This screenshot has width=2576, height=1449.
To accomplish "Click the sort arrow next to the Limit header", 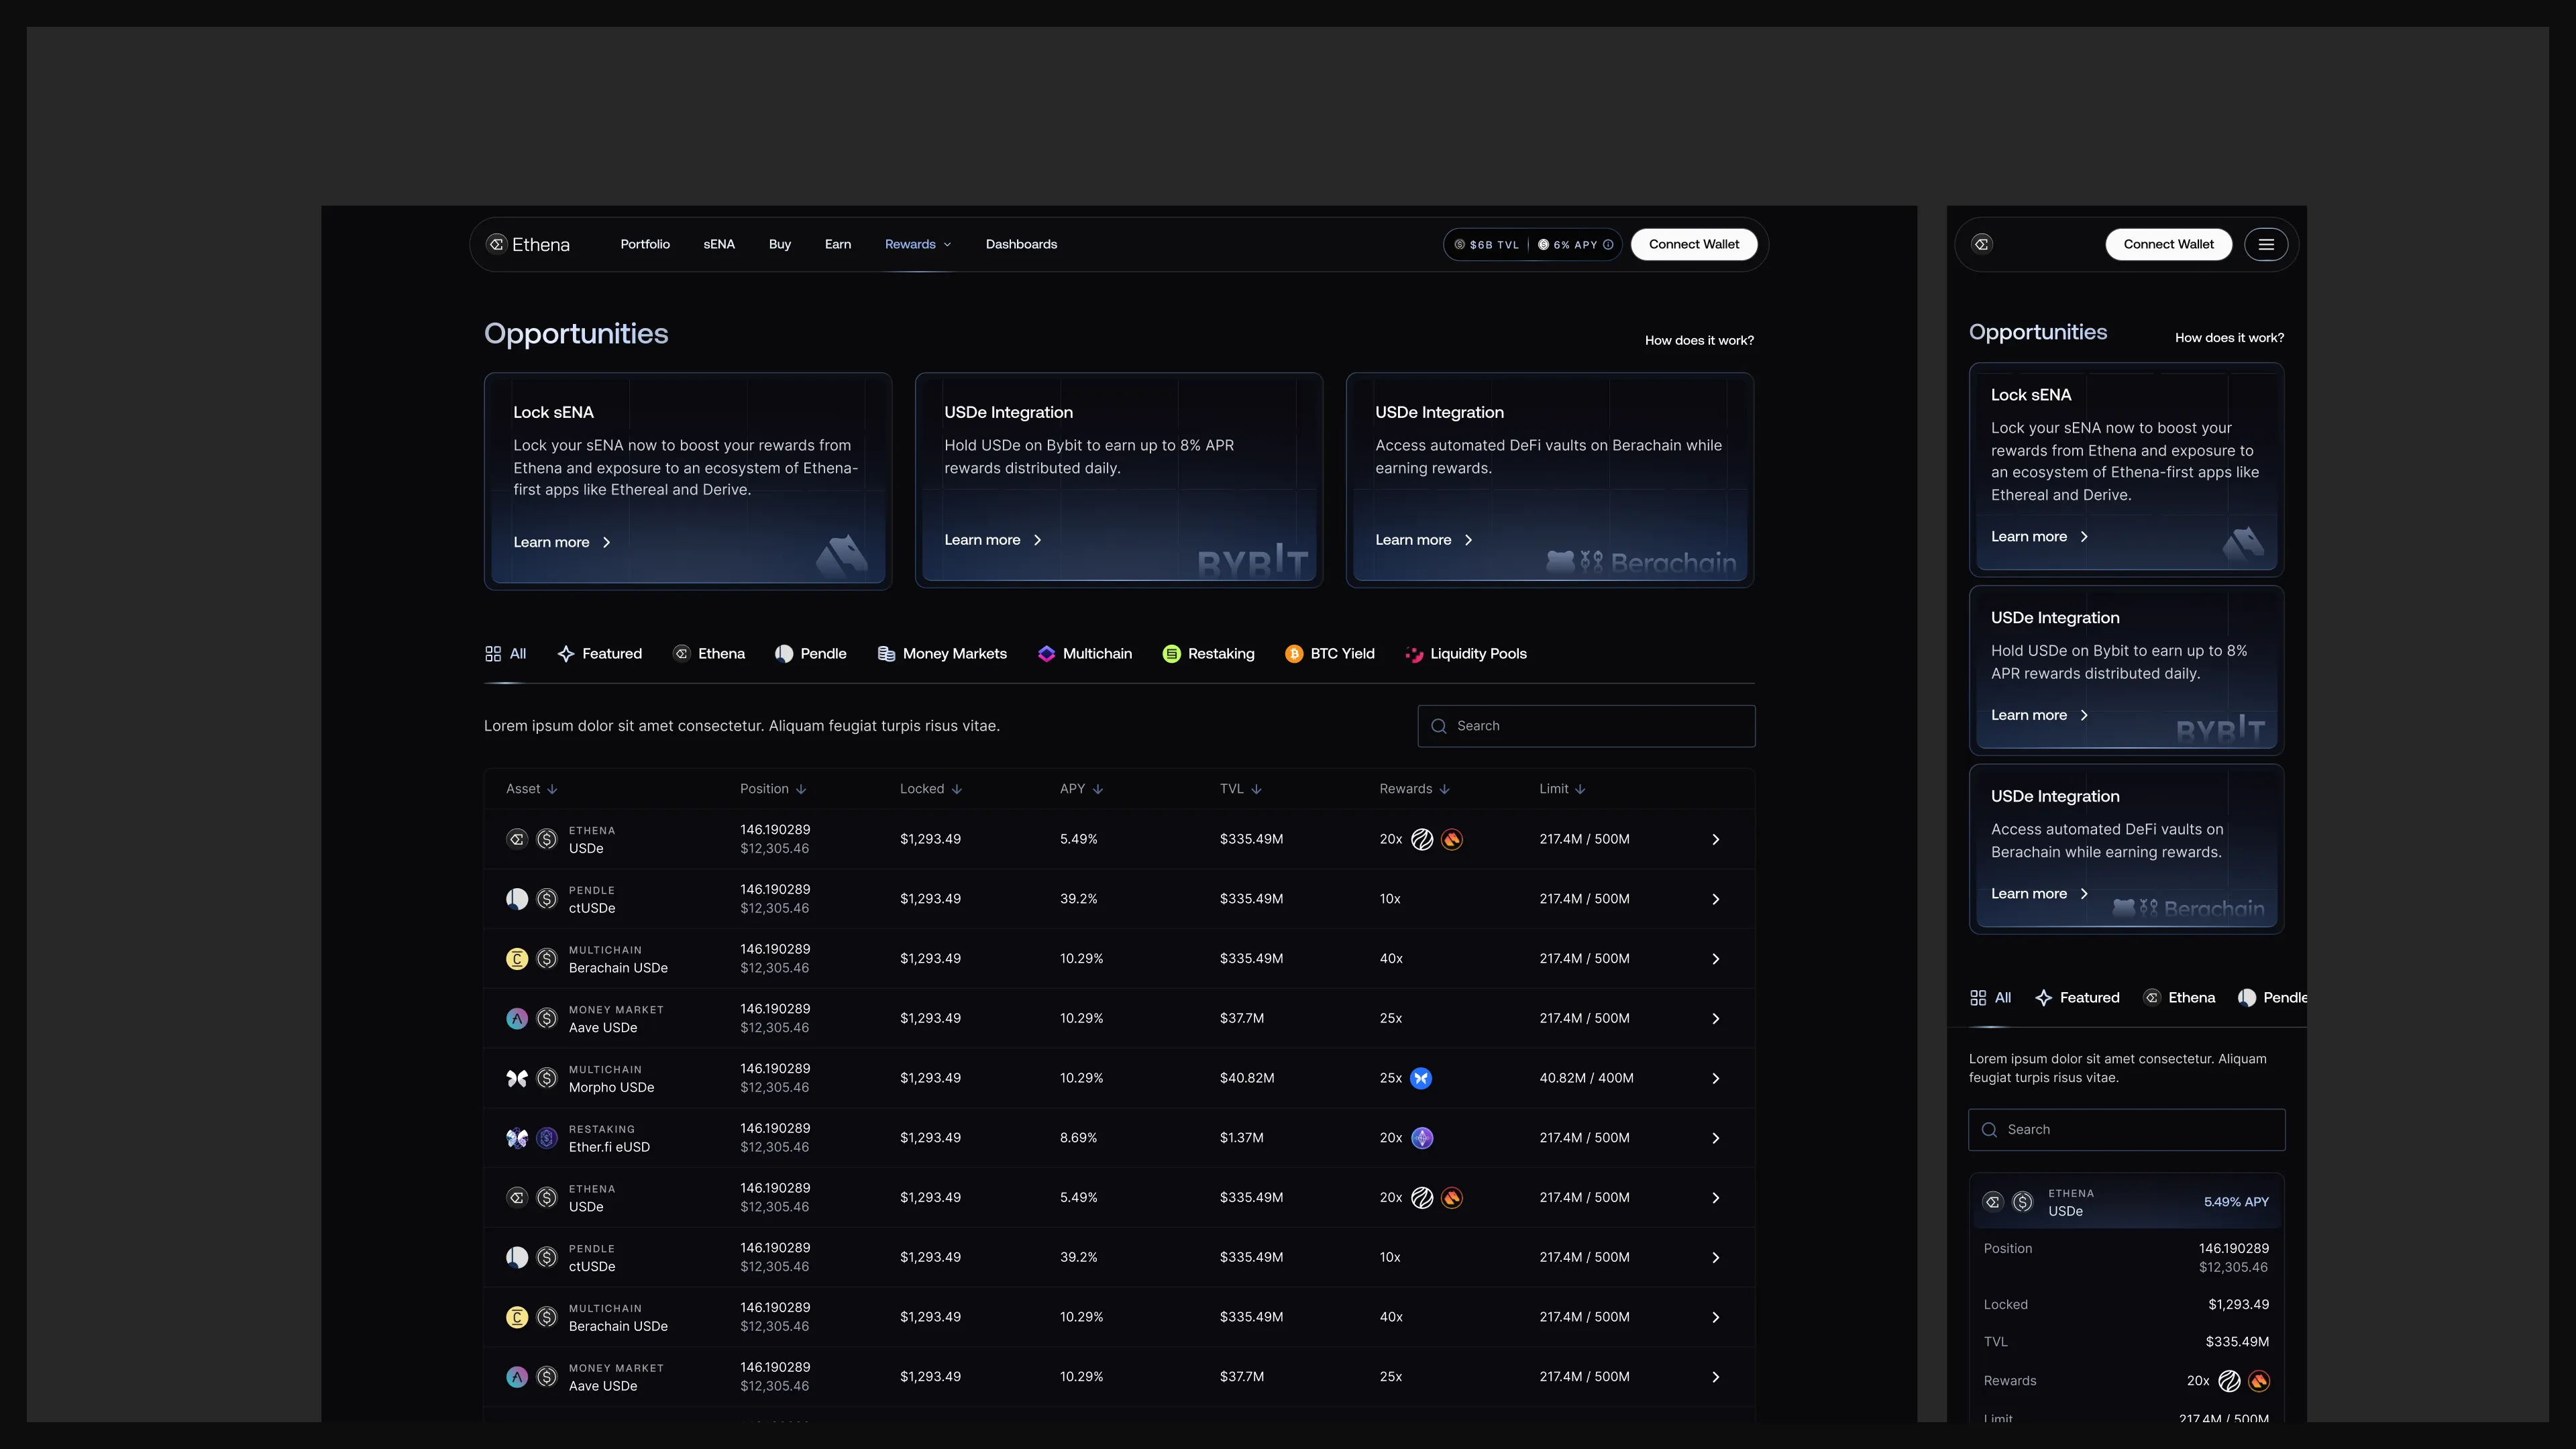I will (1580, 789).
